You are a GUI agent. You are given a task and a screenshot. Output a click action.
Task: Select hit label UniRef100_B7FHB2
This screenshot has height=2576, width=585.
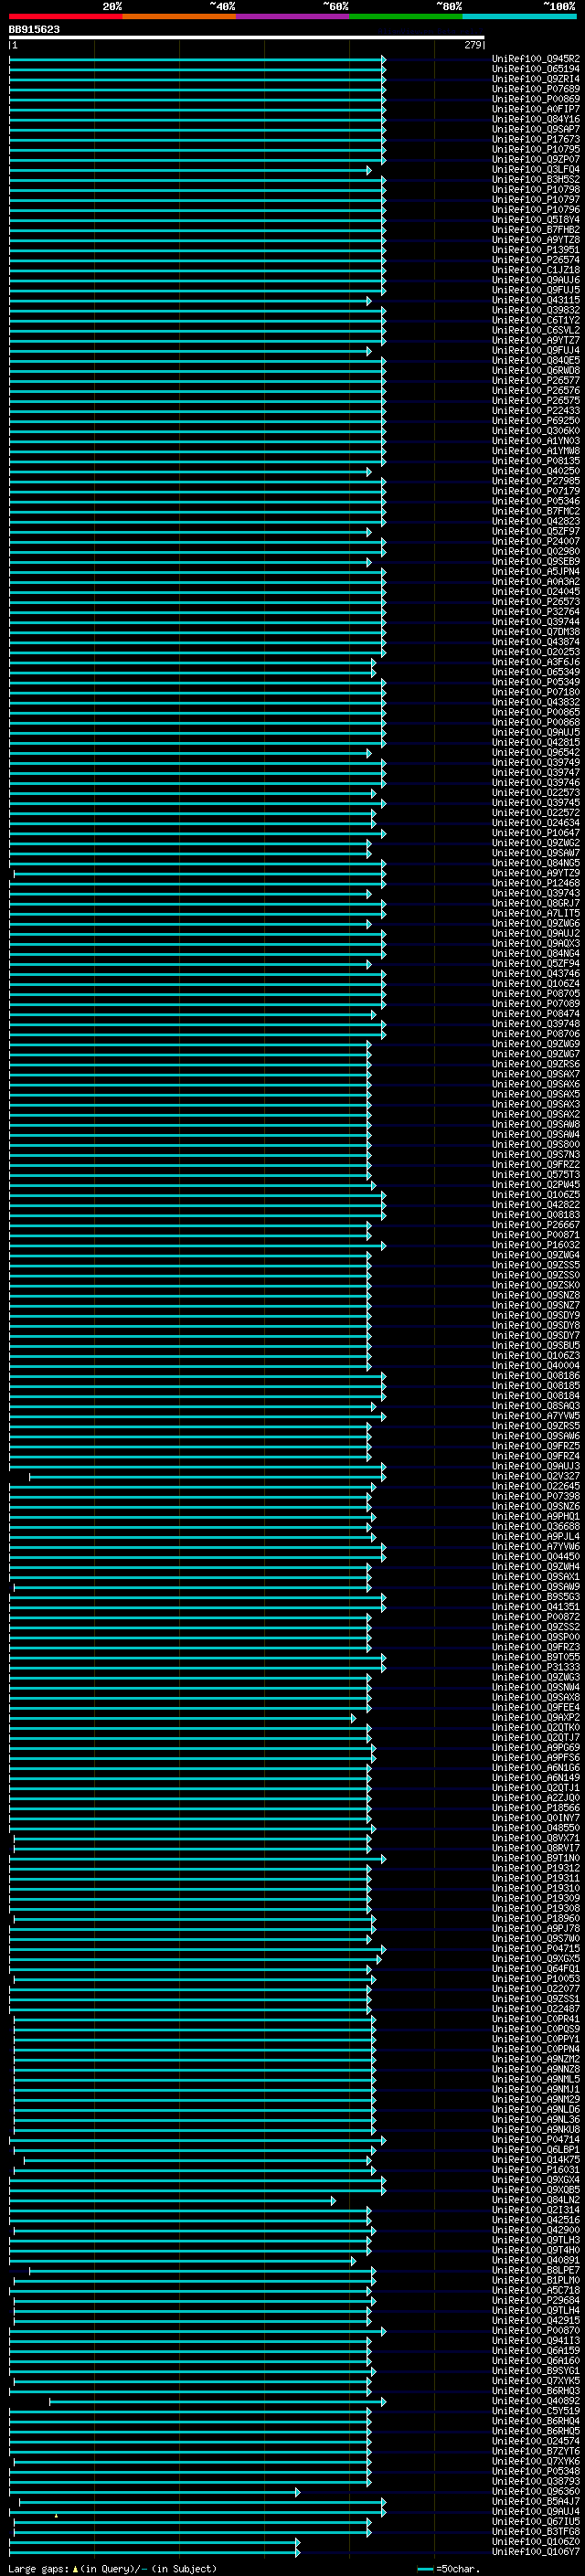pyautogui.click(x=536, y=230)
